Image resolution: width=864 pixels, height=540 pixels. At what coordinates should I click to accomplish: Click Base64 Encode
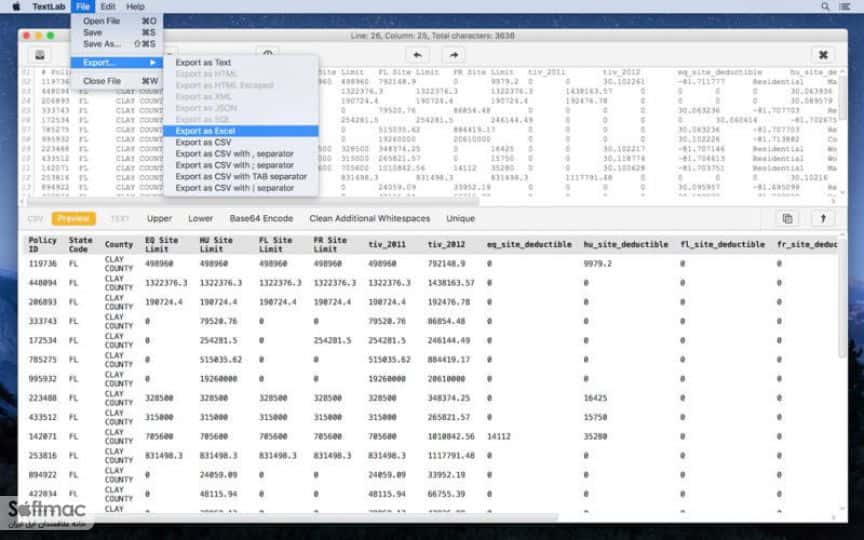point(261,219)
